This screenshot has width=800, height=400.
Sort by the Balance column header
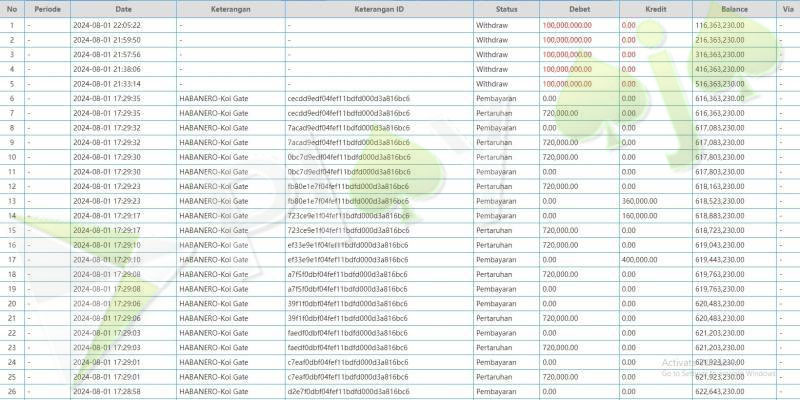click(735, 8)
